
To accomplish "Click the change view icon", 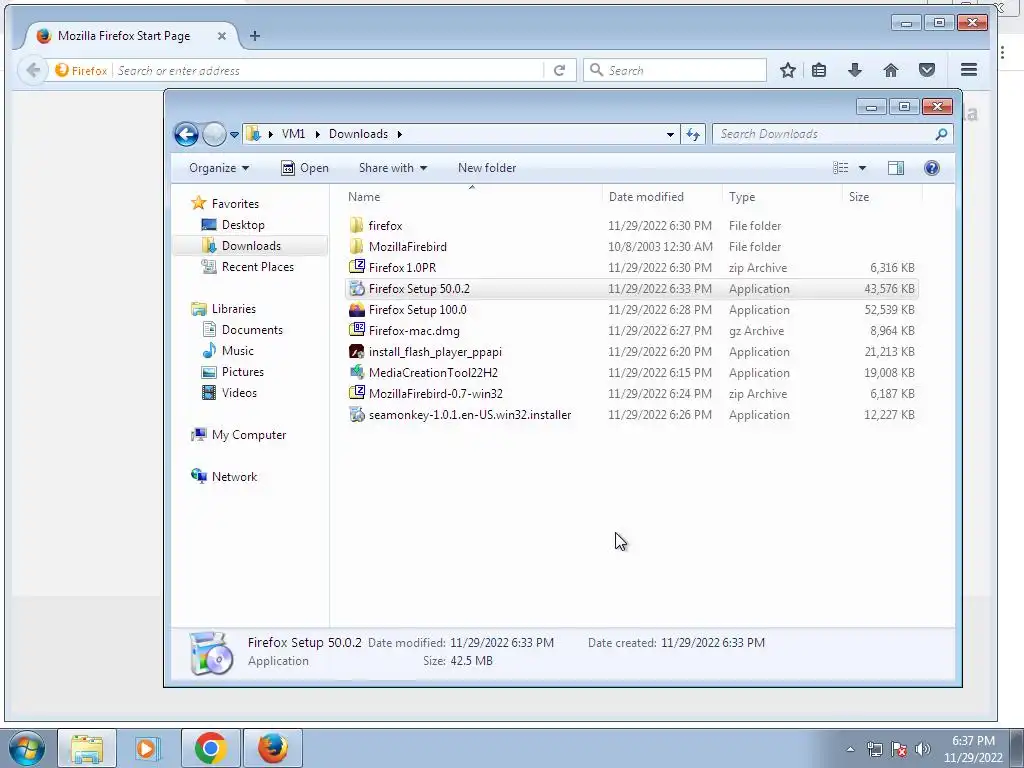I will (840, 168).
